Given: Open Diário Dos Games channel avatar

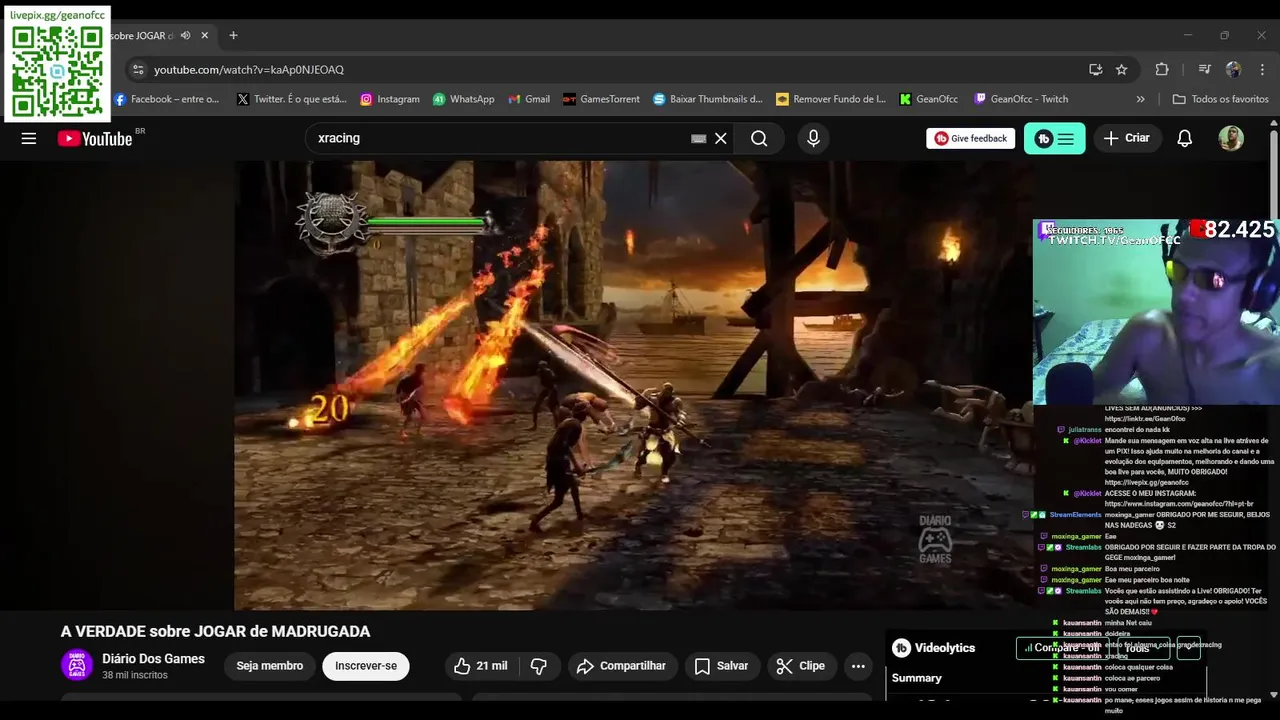Looking at the screenshot, I should tap(77, 665).
